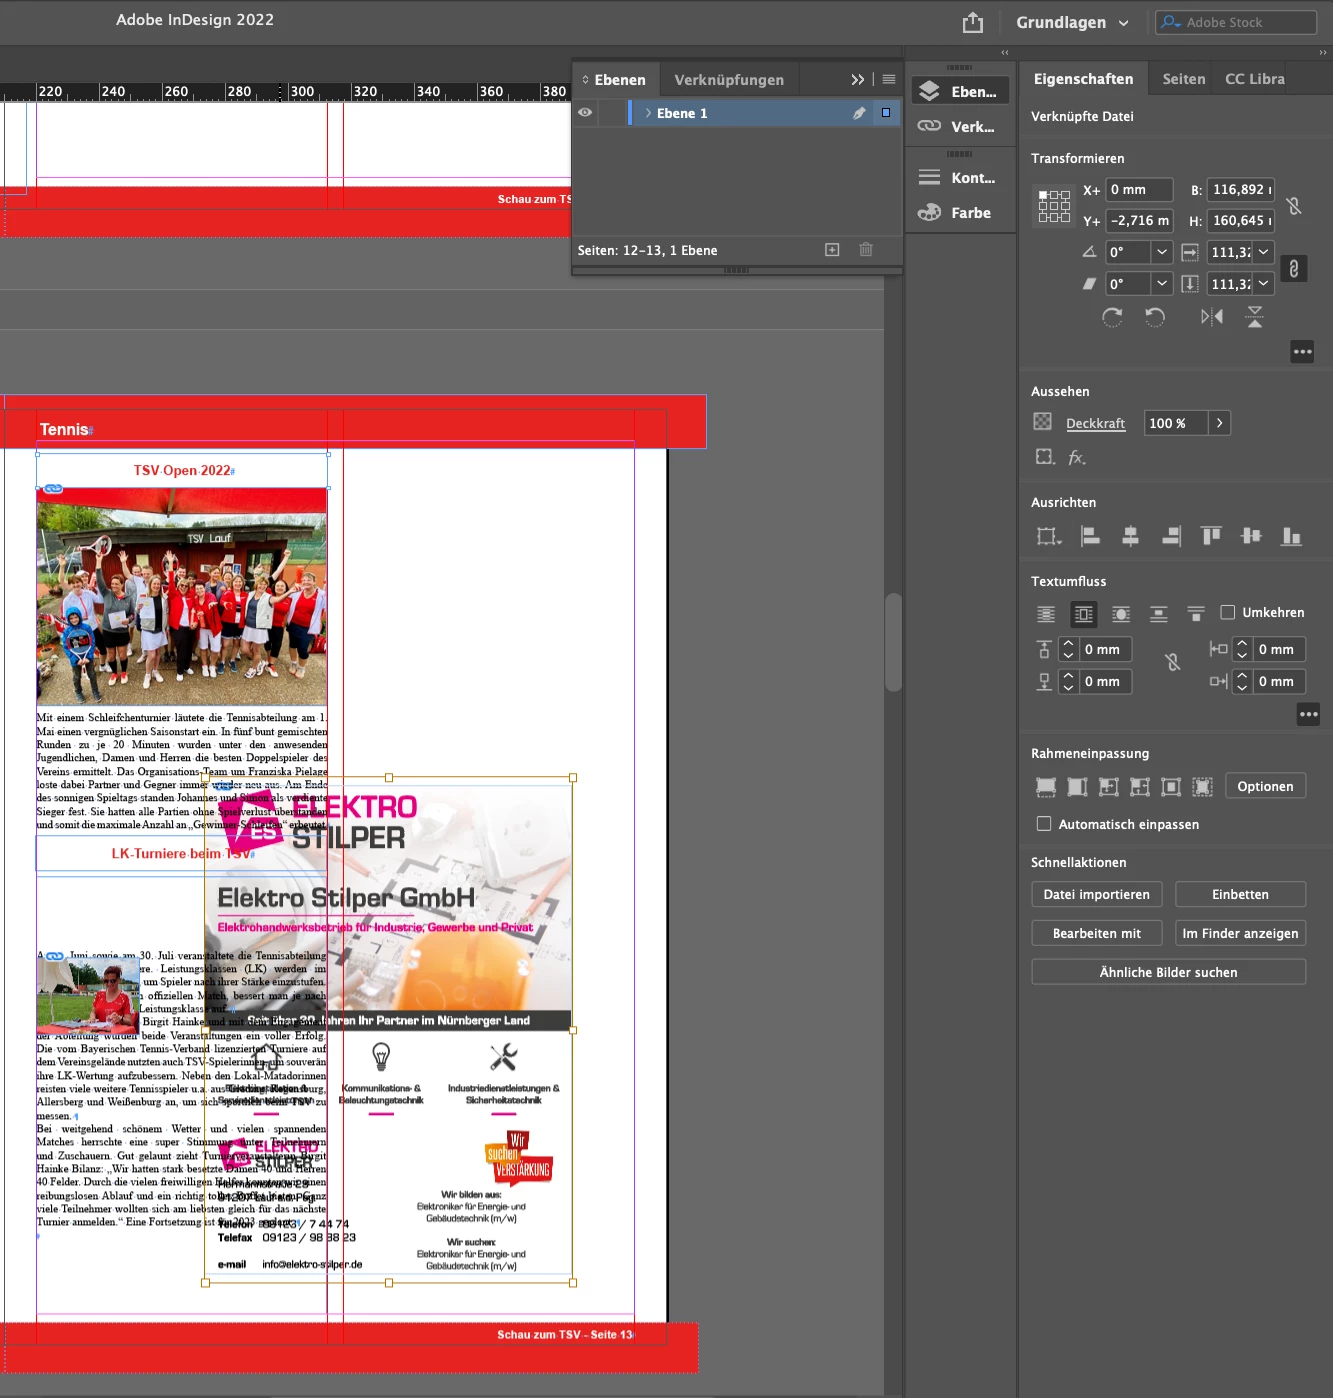This screenshot has width=1333, height=1398.
Task: Toggle visibility eye of Ebene 1
Action: (585, 113)
